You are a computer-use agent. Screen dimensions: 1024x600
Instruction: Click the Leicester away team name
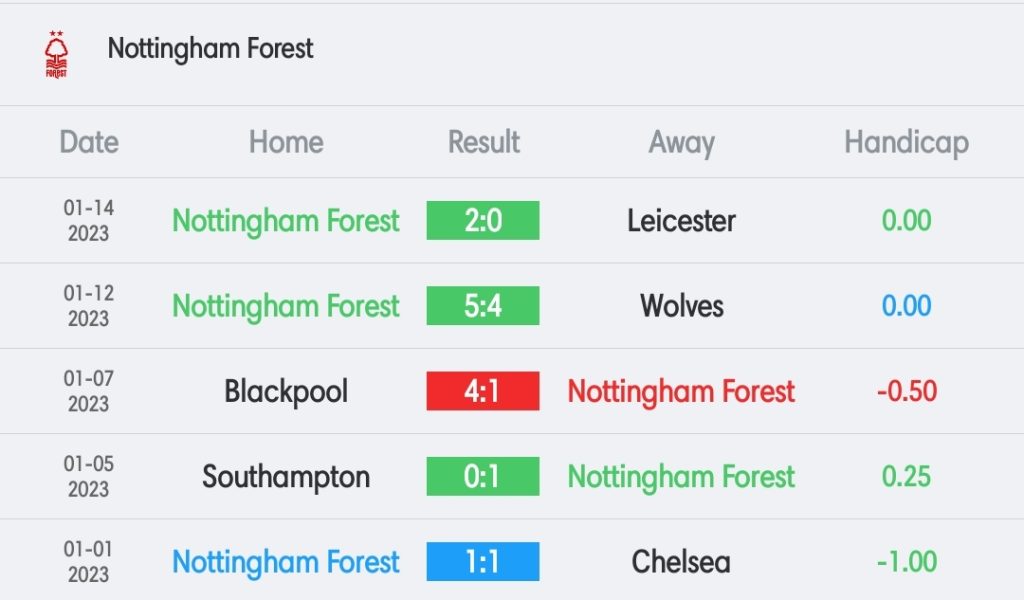click(681, 221)
